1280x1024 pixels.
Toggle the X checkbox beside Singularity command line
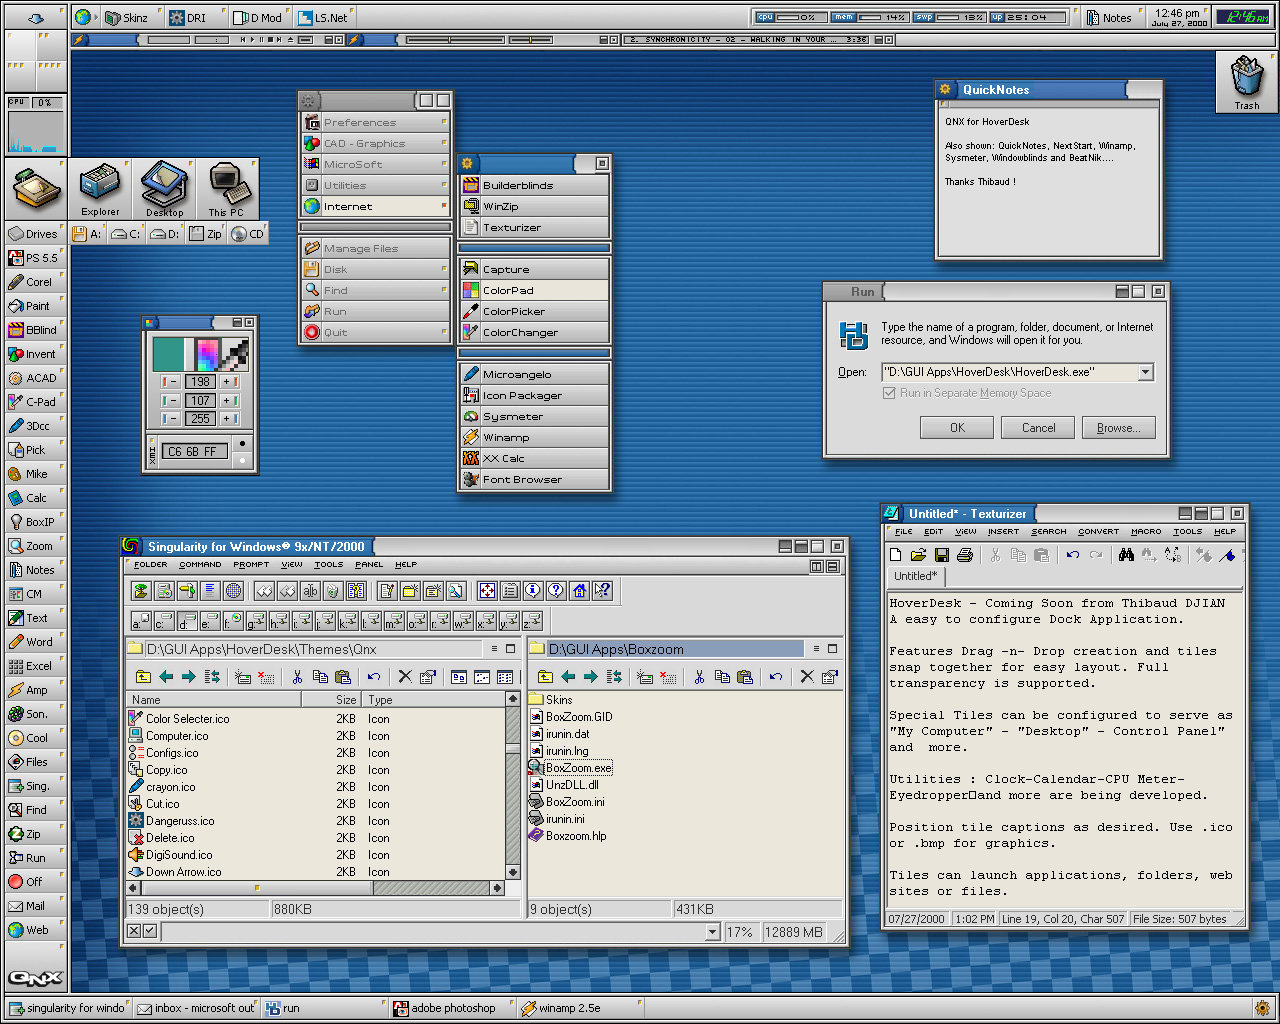134,931
